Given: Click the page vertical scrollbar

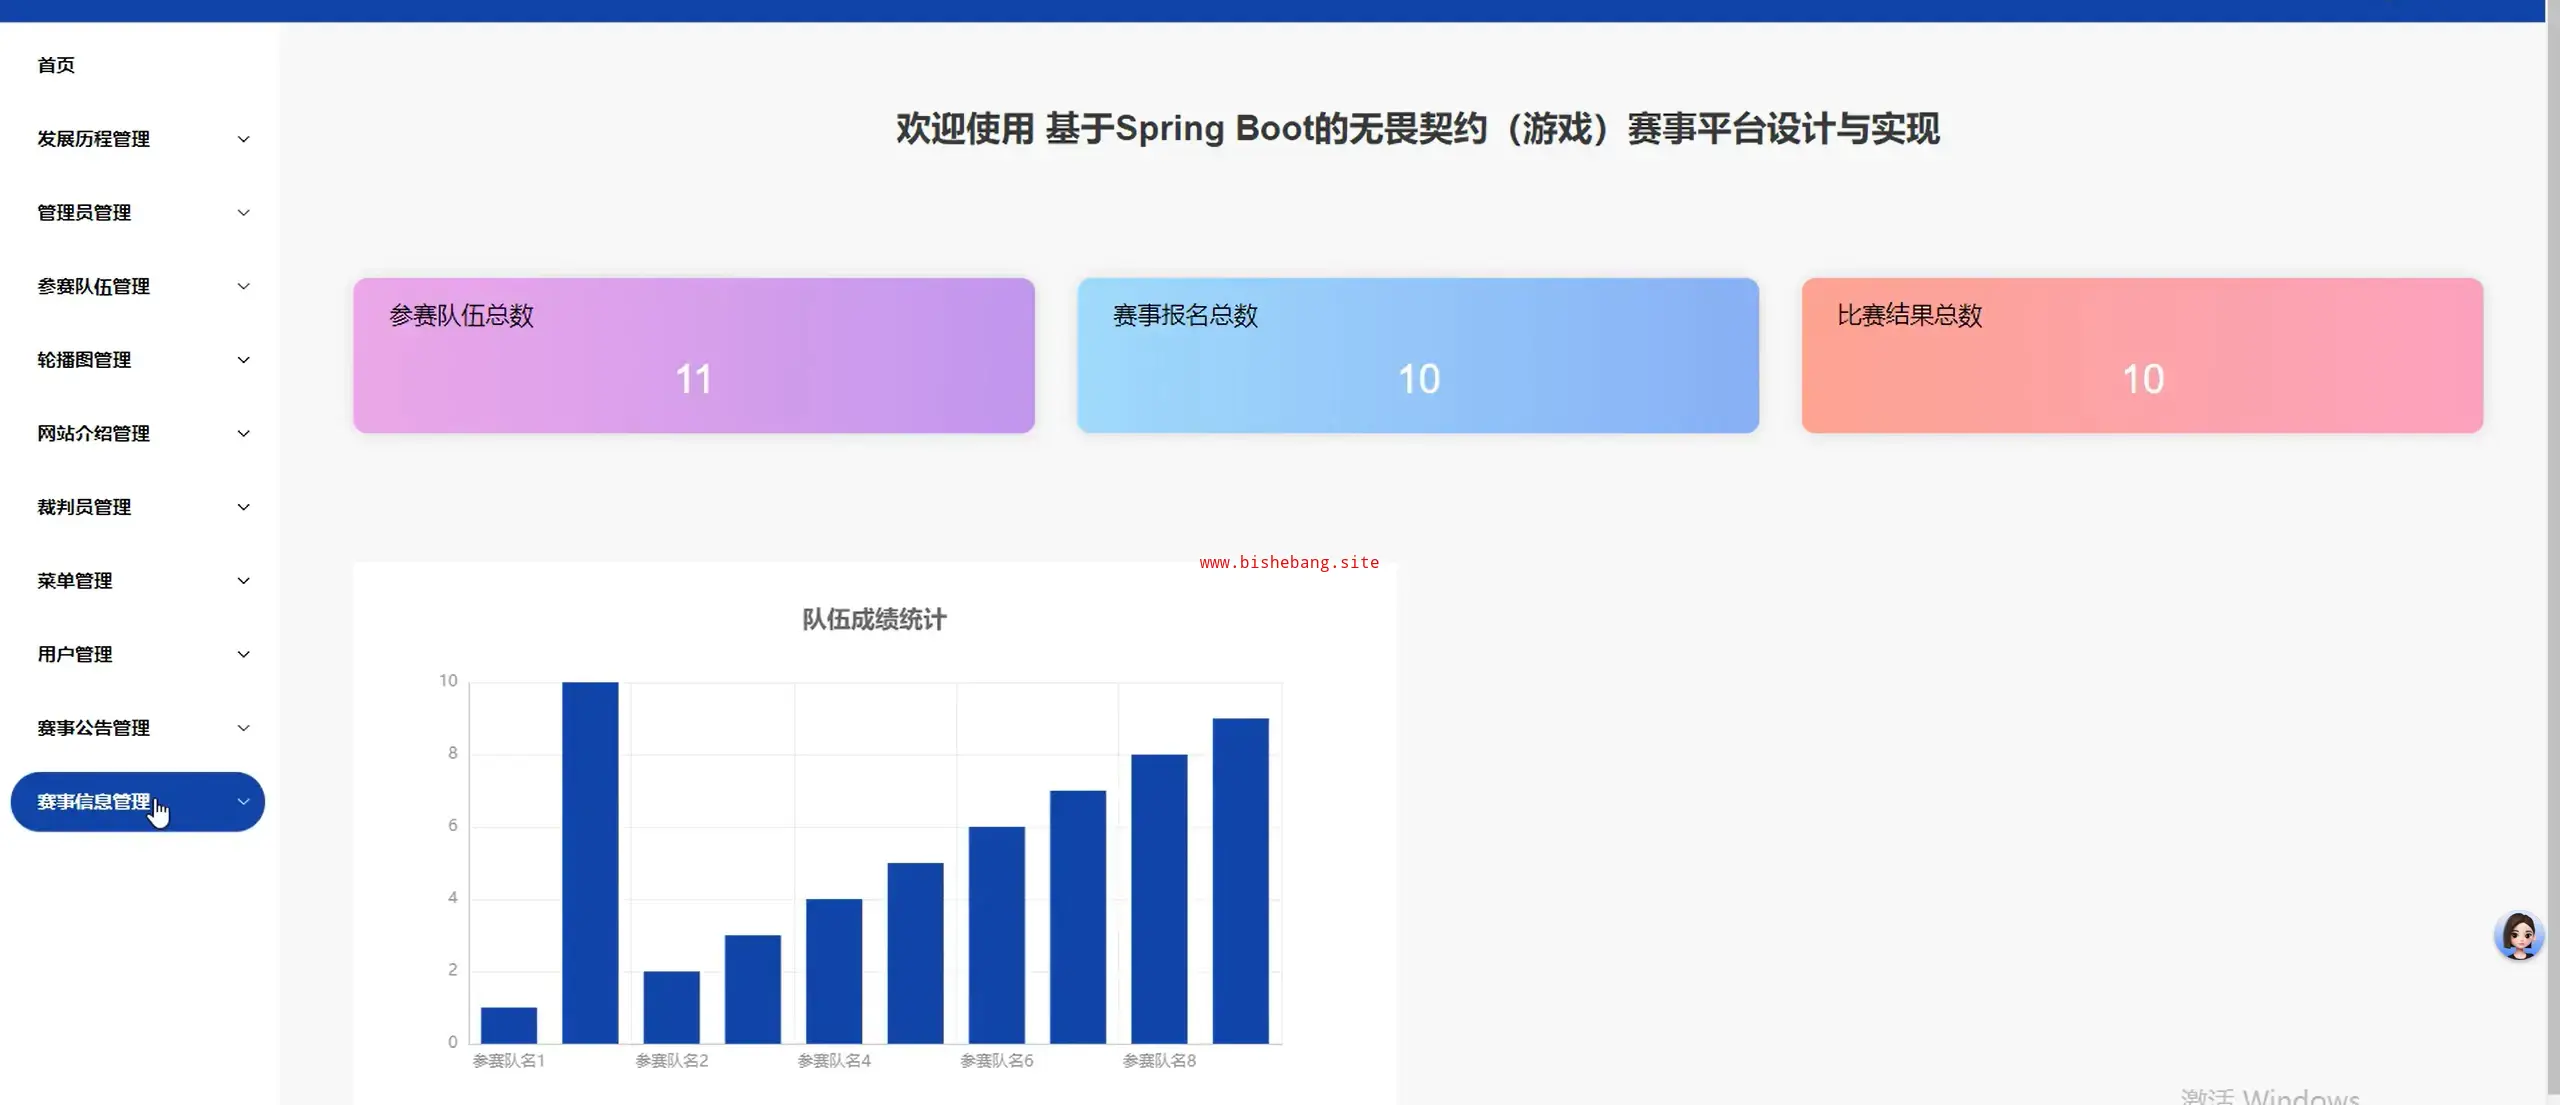Looking at the screenshot, I should click(x=2552, y=500).
